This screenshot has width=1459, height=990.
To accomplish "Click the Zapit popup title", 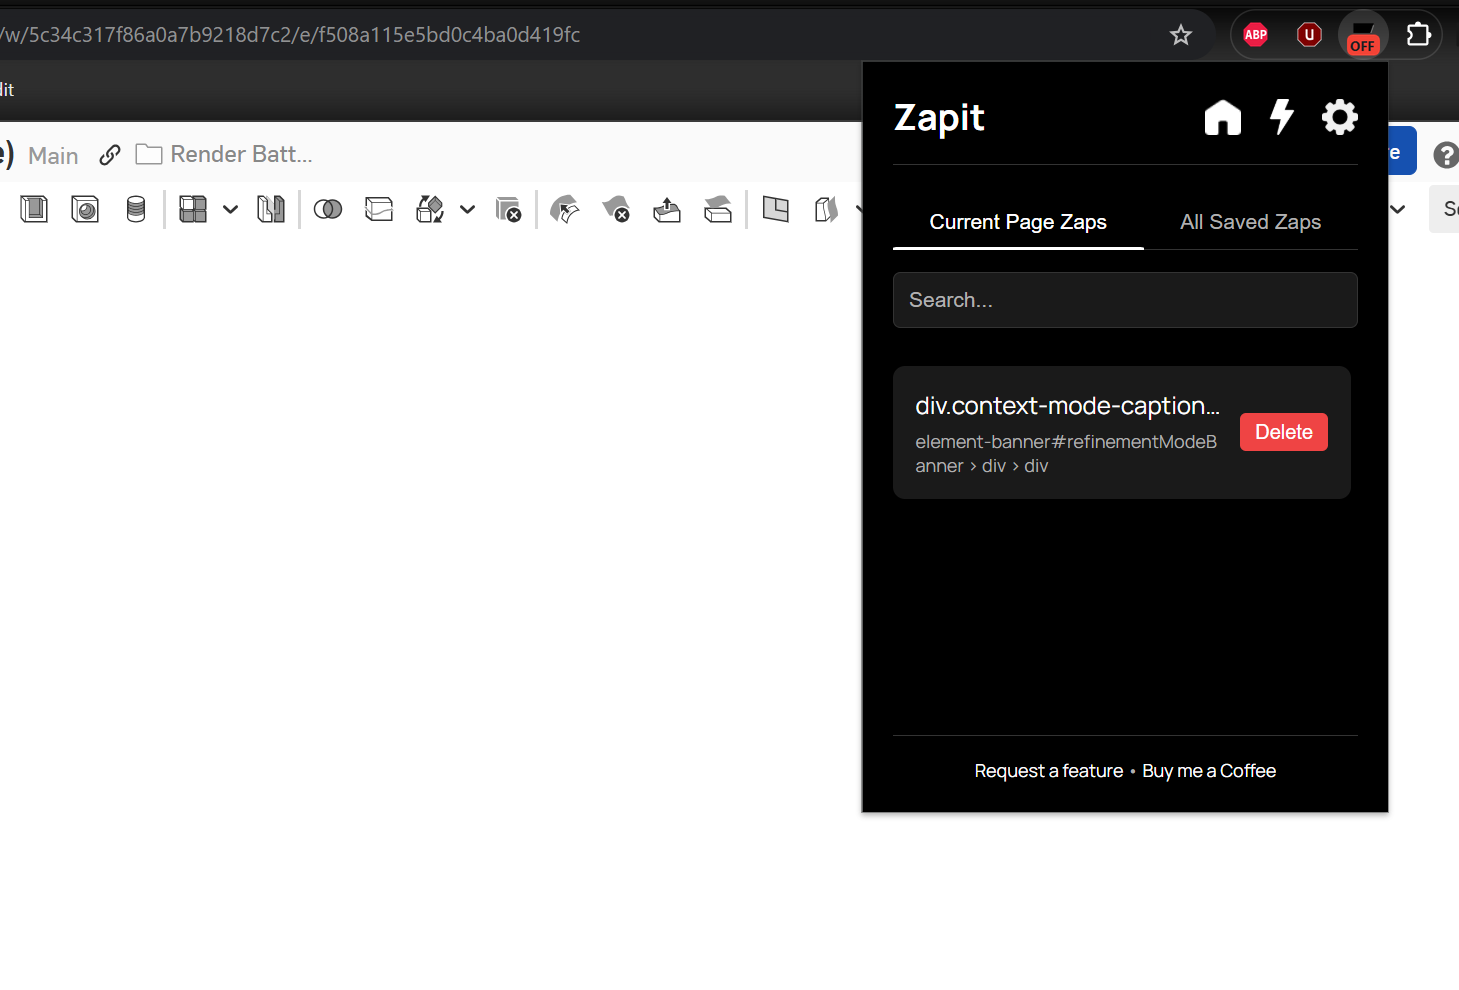I will click(x=939, y=118).
